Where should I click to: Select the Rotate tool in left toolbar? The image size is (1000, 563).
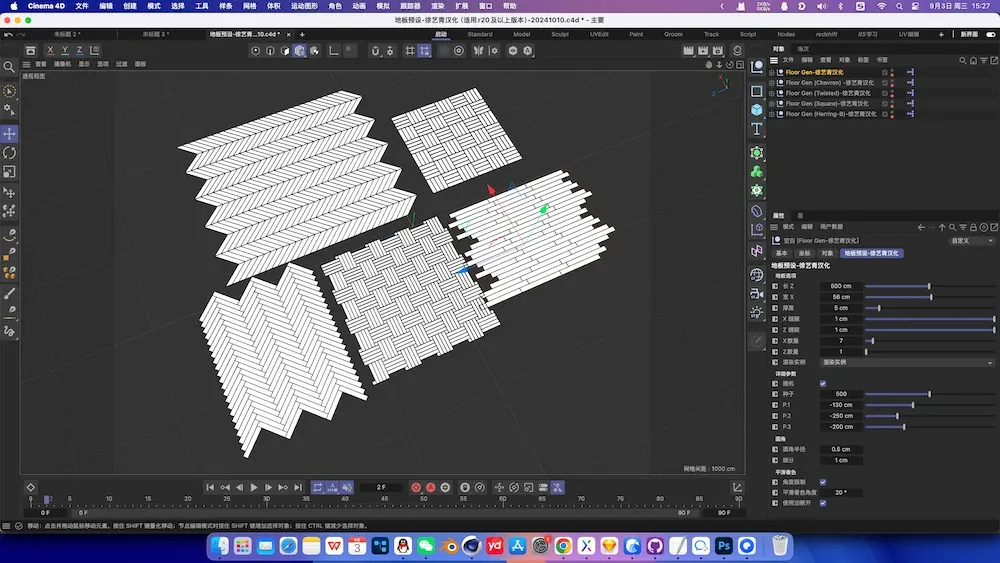click(x=10, y=153)
